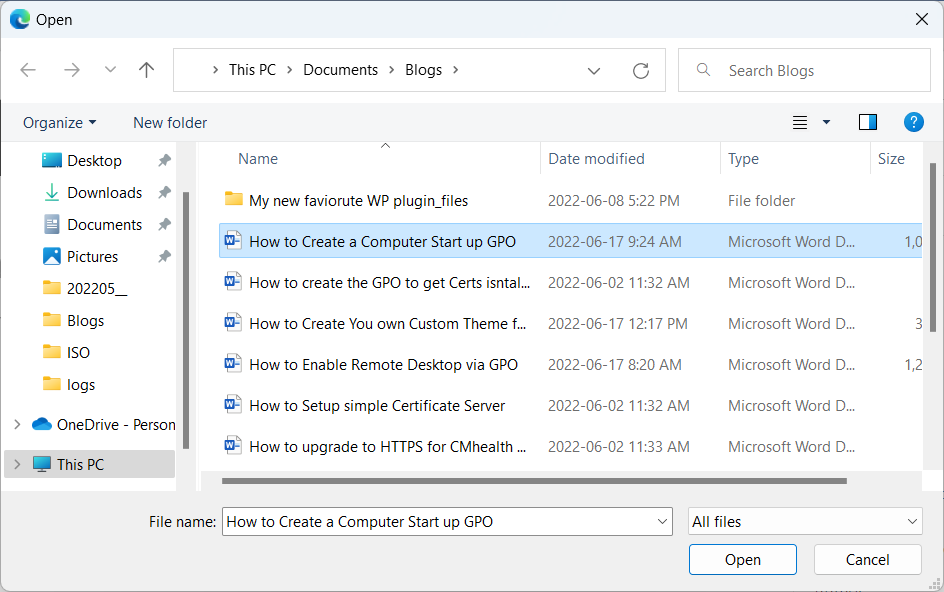Sort by the Date modified column header
Viewport: 944px width, 592px height.
[596, 159]
